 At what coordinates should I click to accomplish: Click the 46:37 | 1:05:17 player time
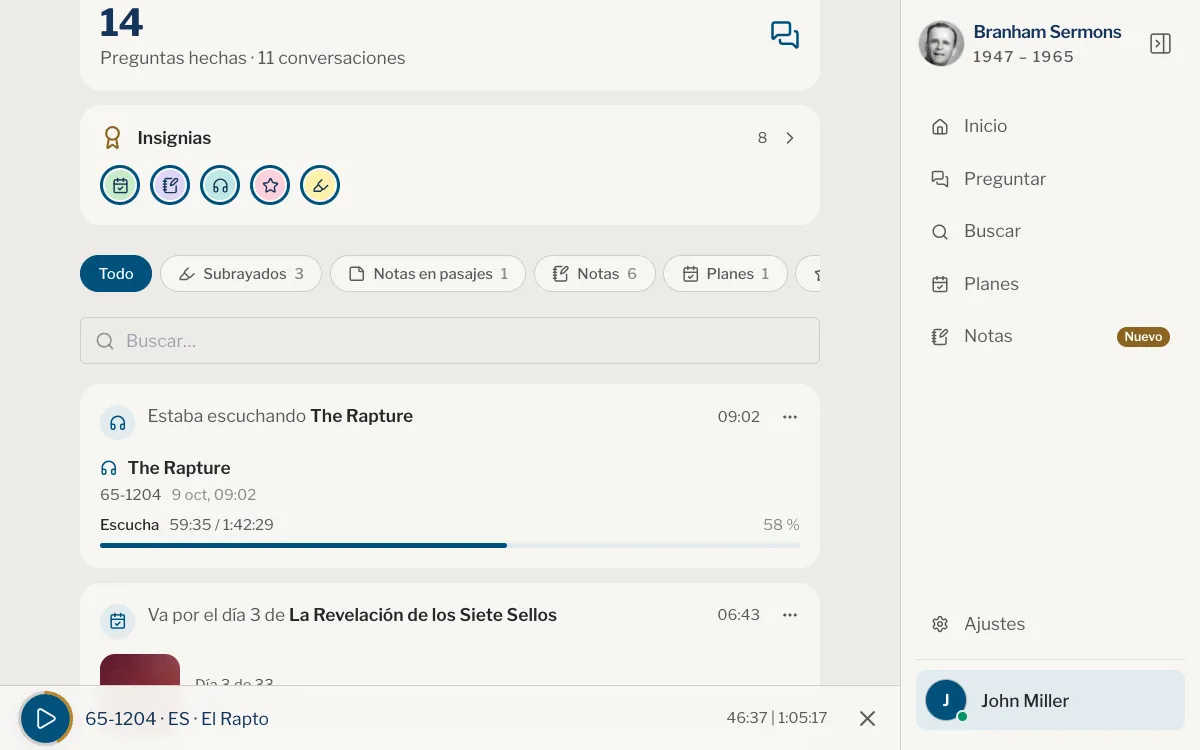pos(777,718)
